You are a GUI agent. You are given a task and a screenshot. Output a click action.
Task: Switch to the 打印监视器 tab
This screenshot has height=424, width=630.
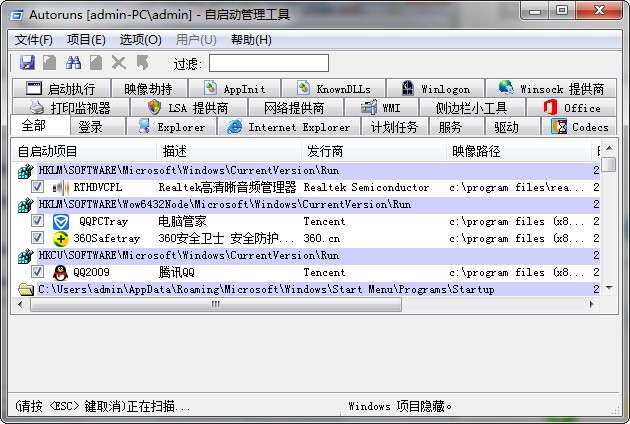tap(71, 108)
